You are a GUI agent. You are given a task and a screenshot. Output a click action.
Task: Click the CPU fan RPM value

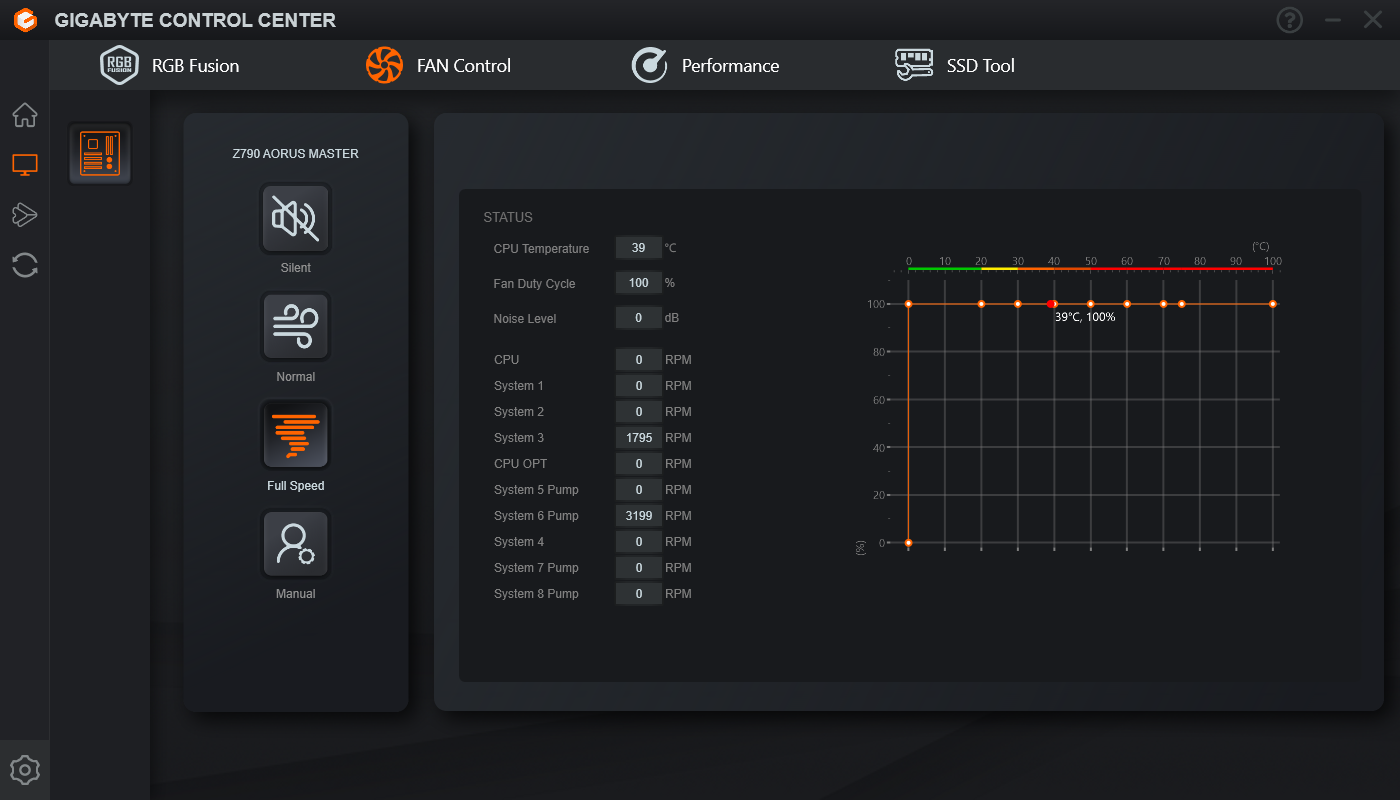(638, 360)
